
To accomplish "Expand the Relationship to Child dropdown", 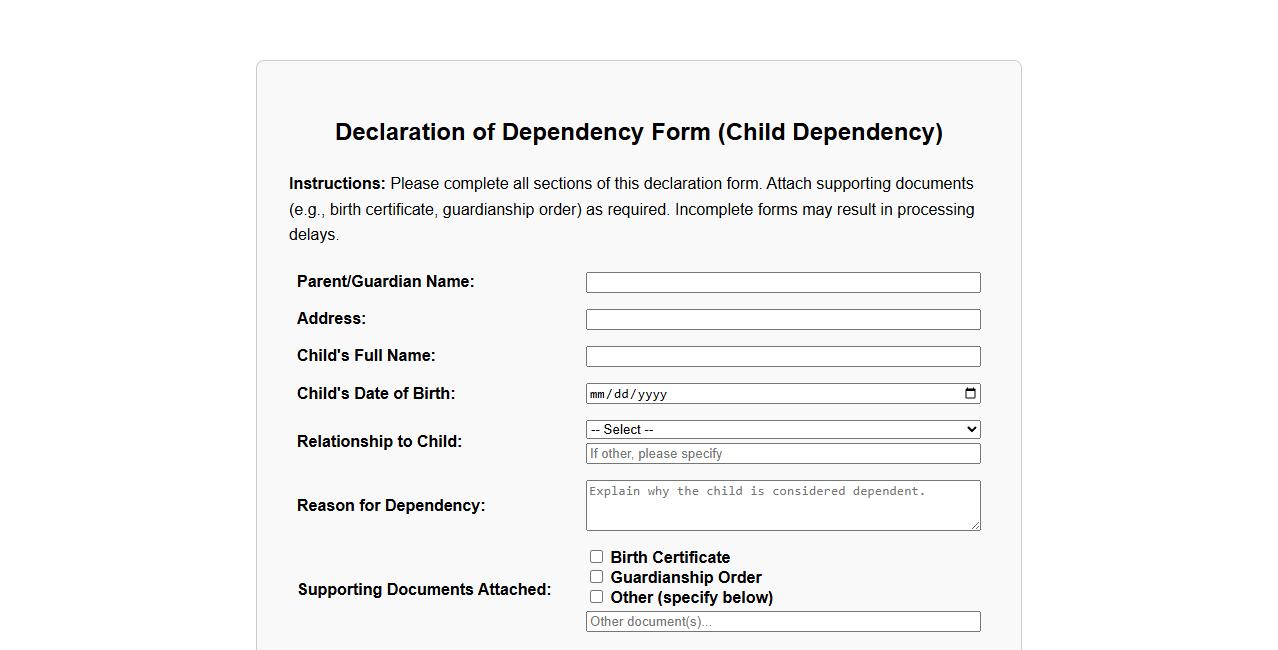I will click(783, 429).
